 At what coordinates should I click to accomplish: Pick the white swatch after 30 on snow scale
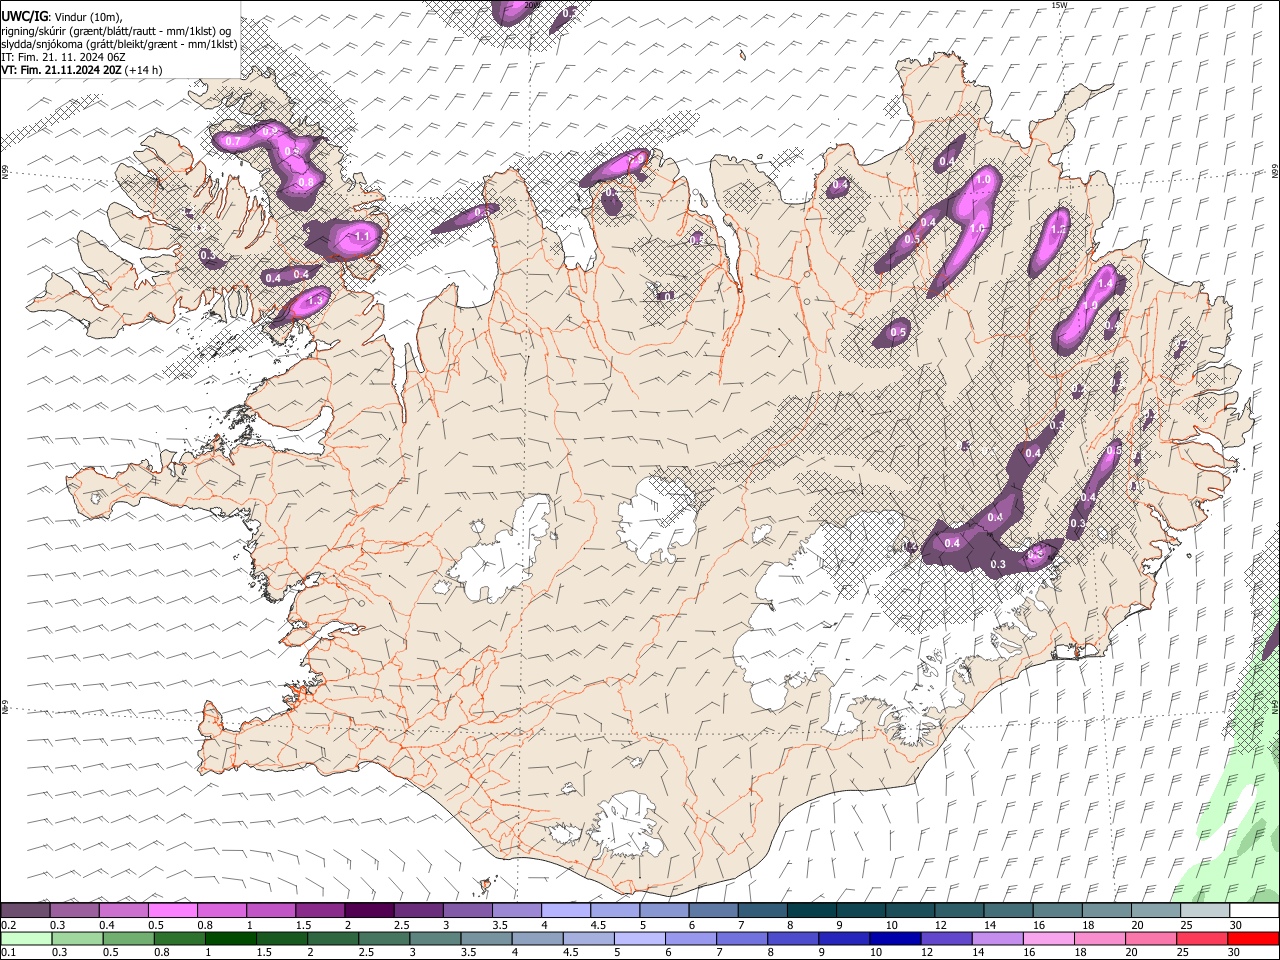(x=1254, y=911)
